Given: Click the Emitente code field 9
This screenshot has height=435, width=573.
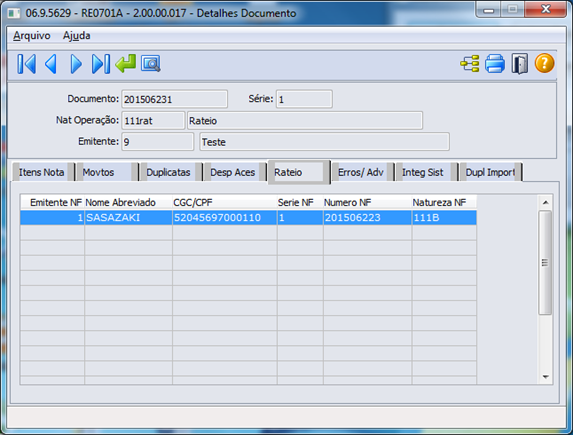Looking at the screenshot, I should (158, 141).
